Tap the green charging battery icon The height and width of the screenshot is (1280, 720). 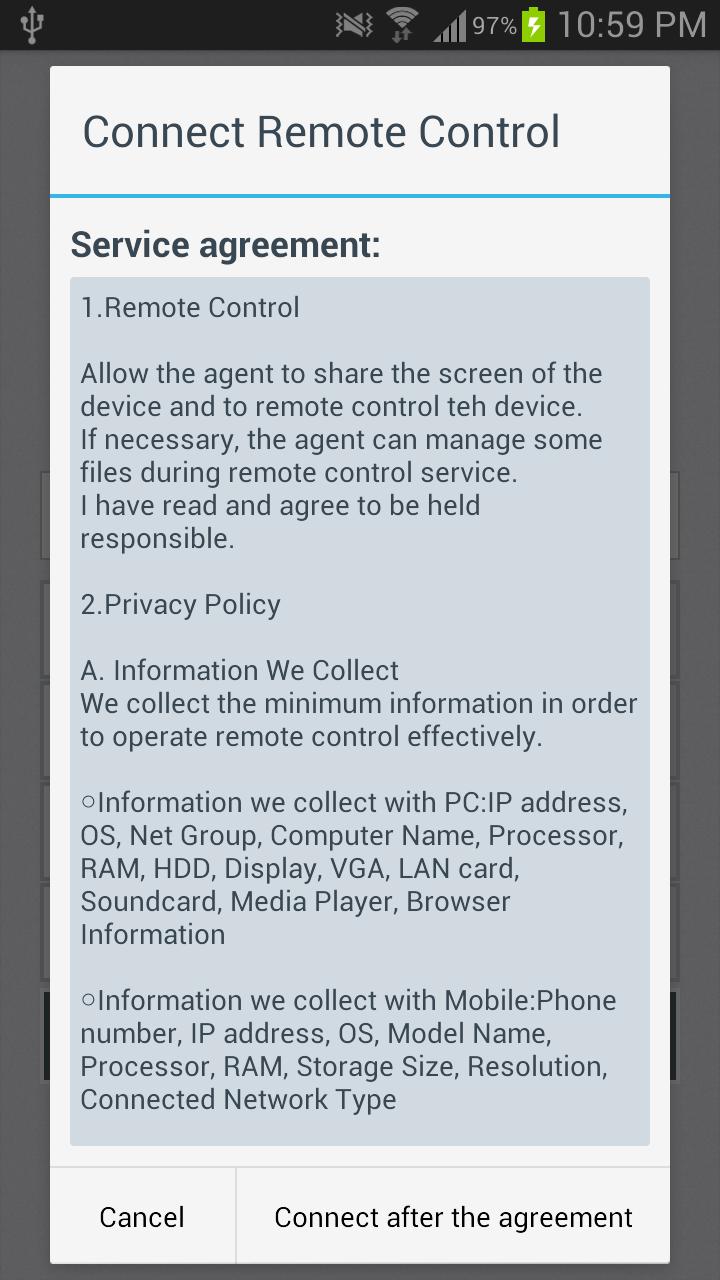(534, 25)
